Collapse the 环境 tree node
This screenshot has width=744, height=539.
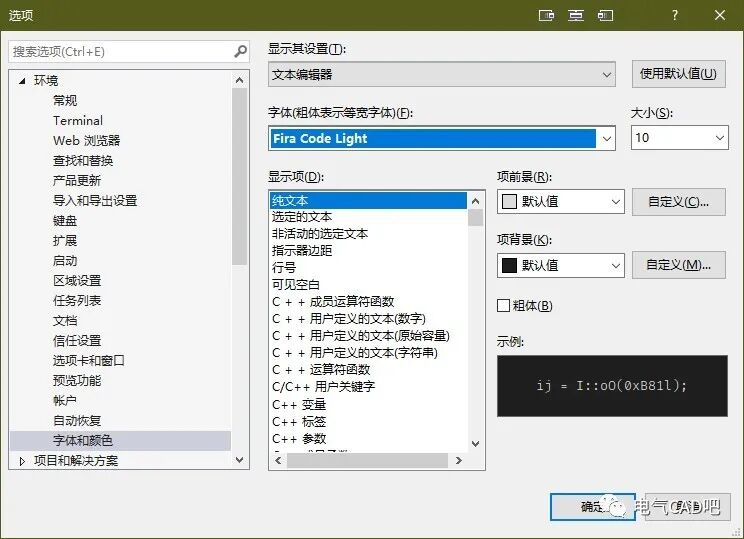[x=22, y=81]
